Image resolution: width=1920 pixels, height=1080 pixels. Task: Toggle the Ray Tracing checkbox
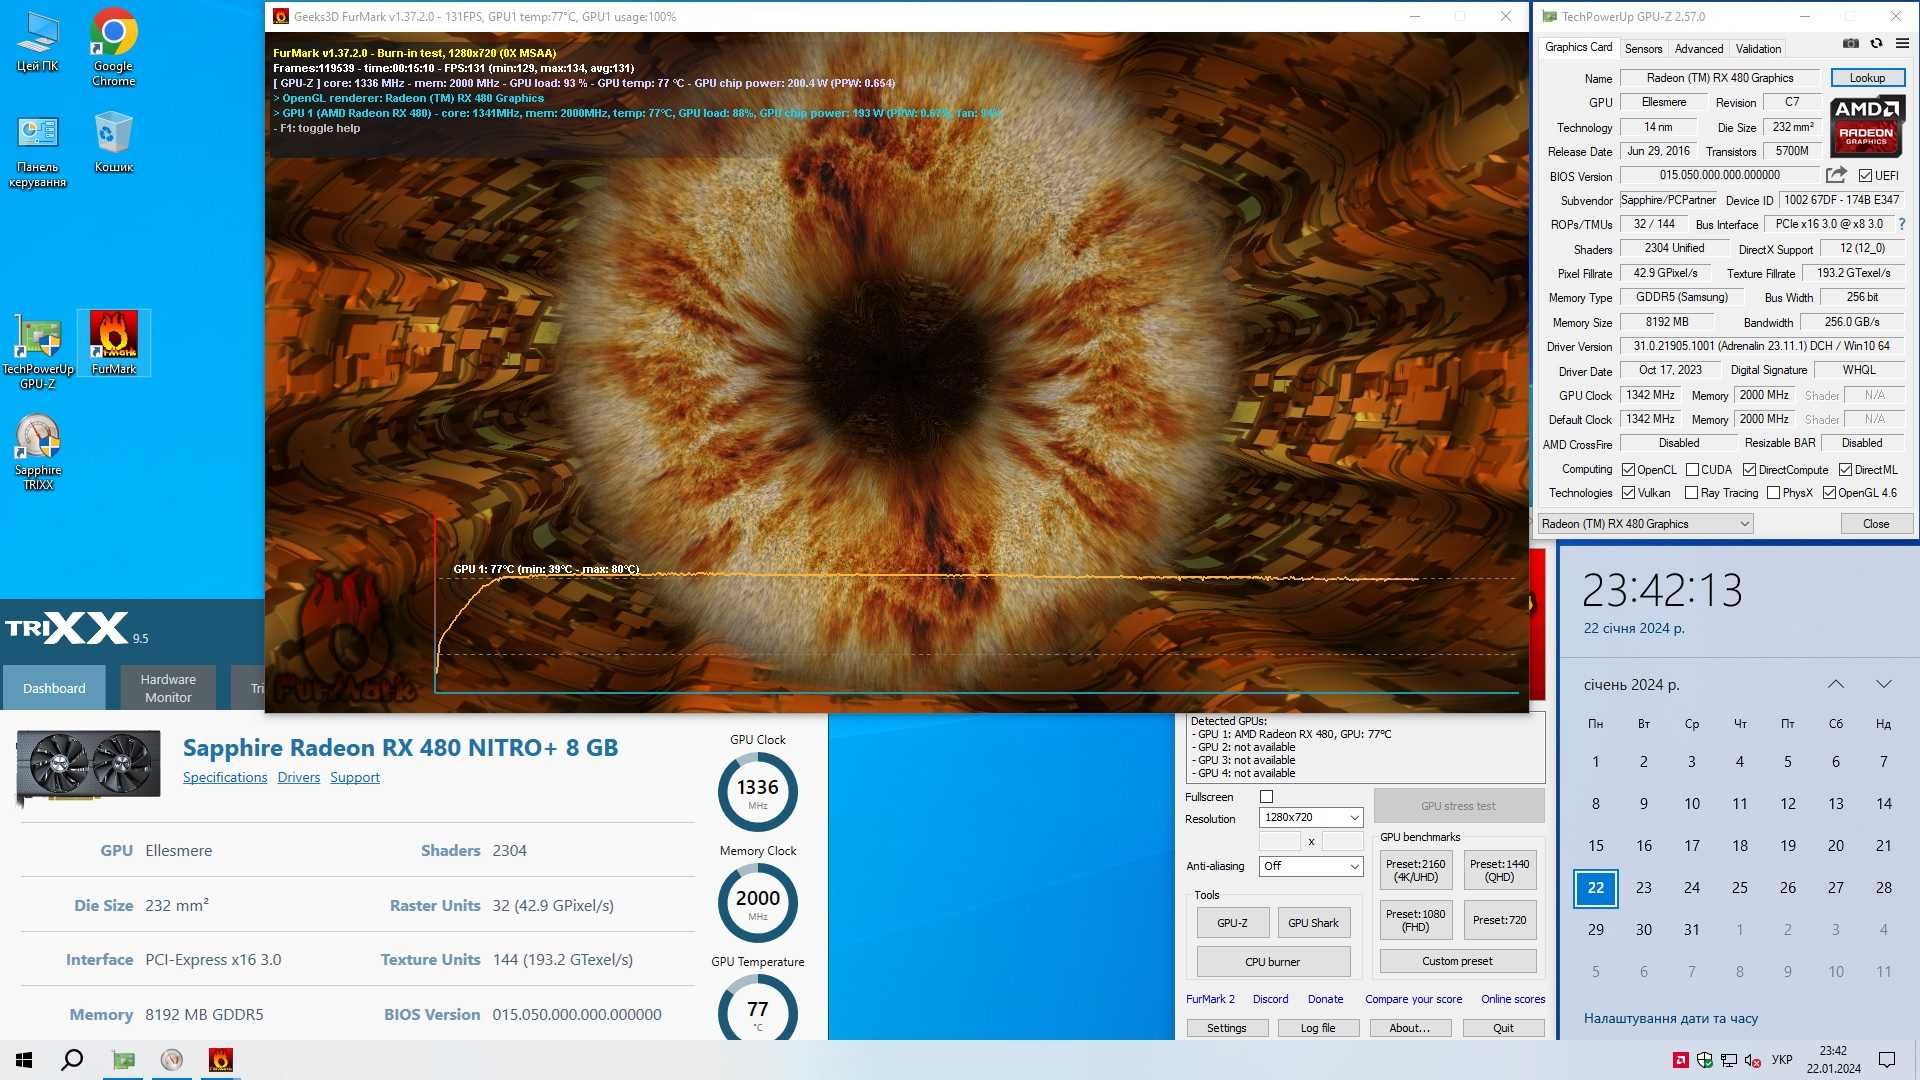click(x=1691, y=493)
